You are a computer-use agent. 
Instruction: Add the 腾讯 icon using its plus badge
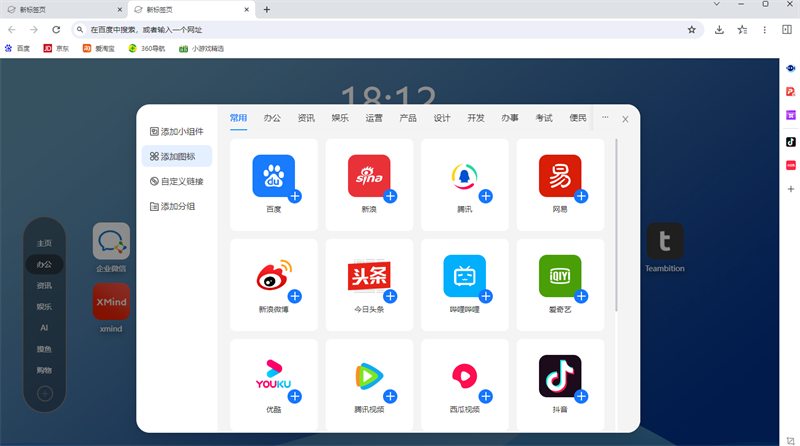[486, 196]
